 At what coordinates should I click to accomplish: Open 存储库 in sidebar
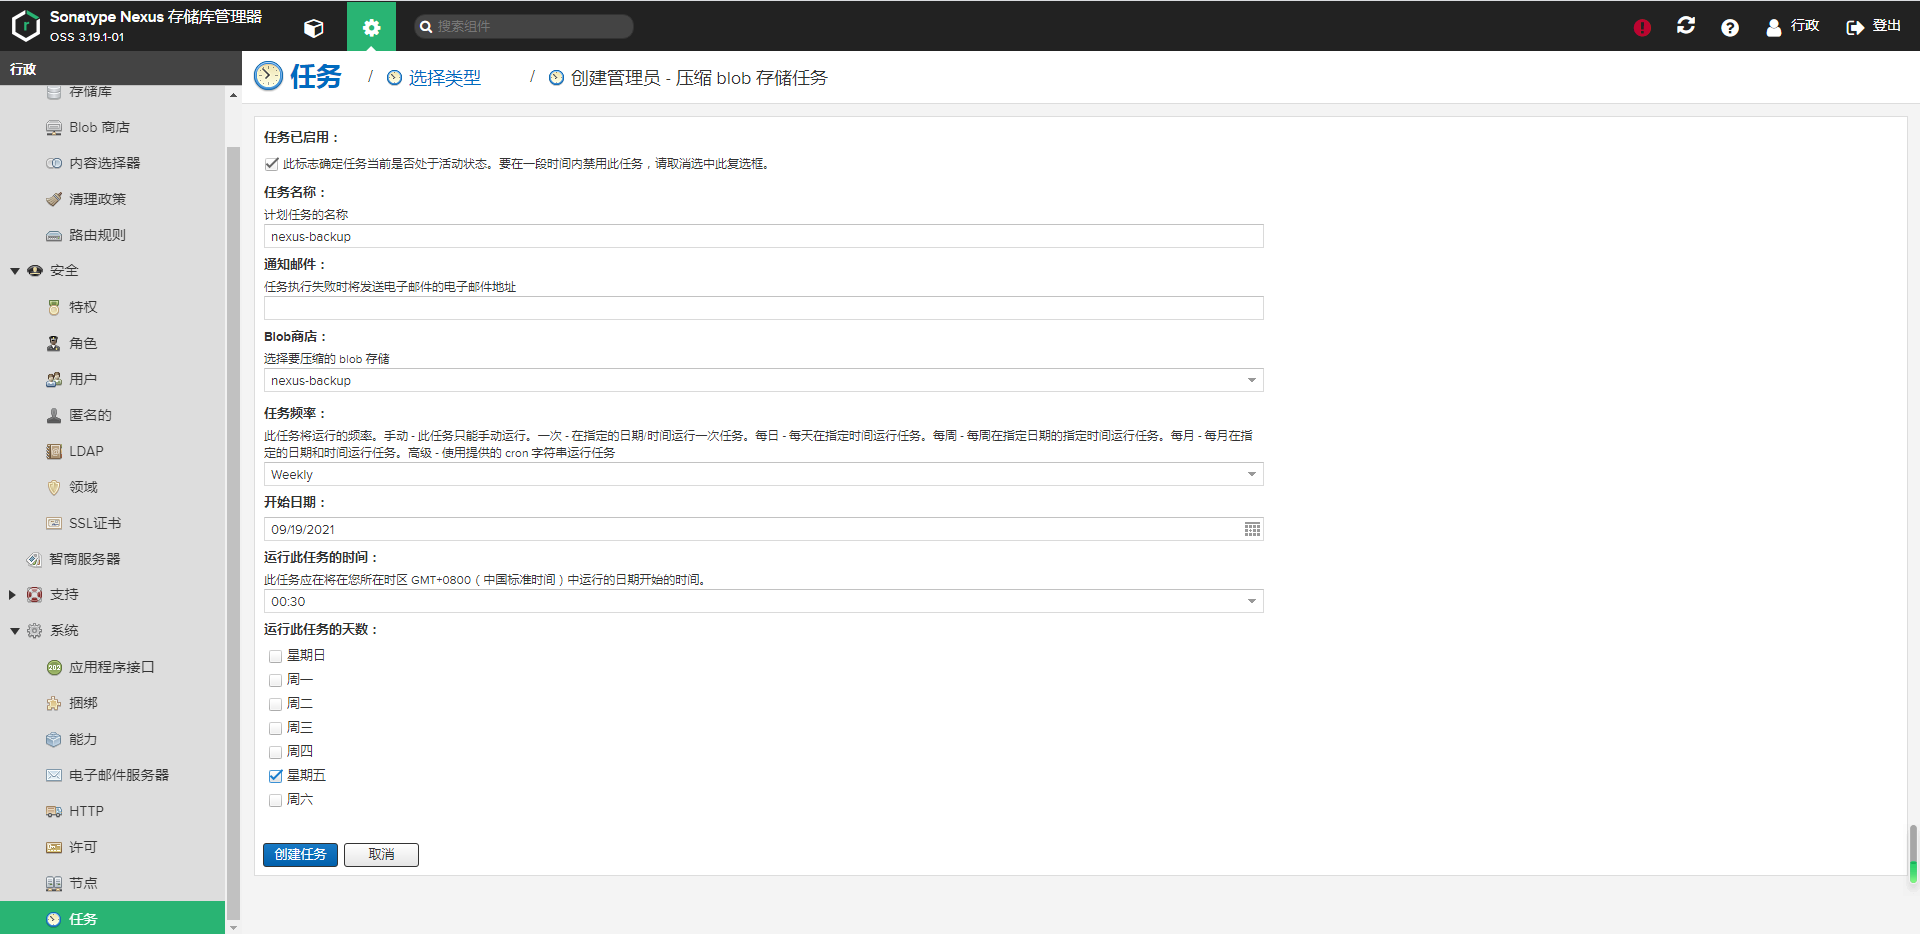click(90, 91)
